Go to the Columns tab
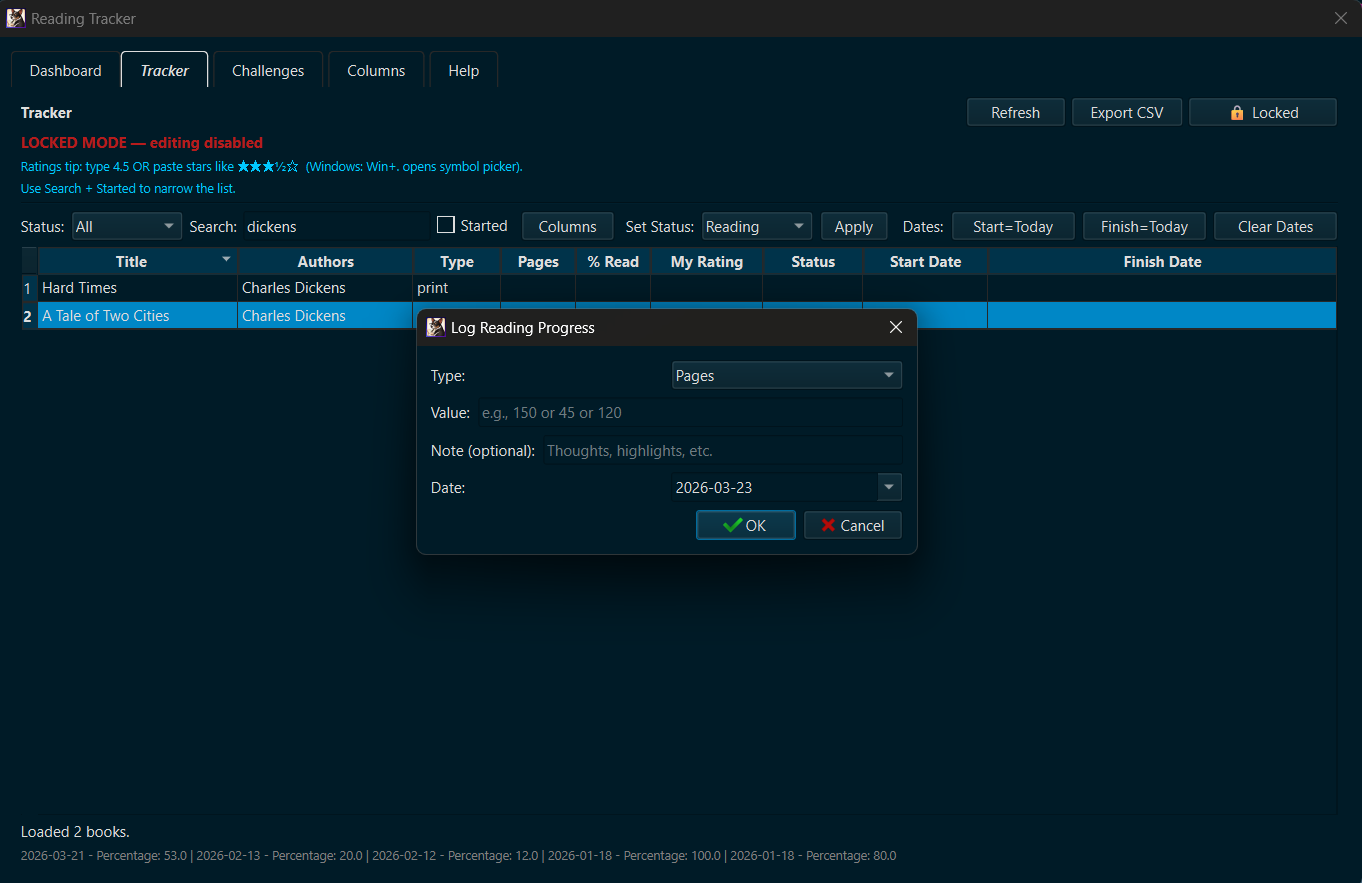The height and width of the screenshot is (883, 1362). click(x=376, y=70)
